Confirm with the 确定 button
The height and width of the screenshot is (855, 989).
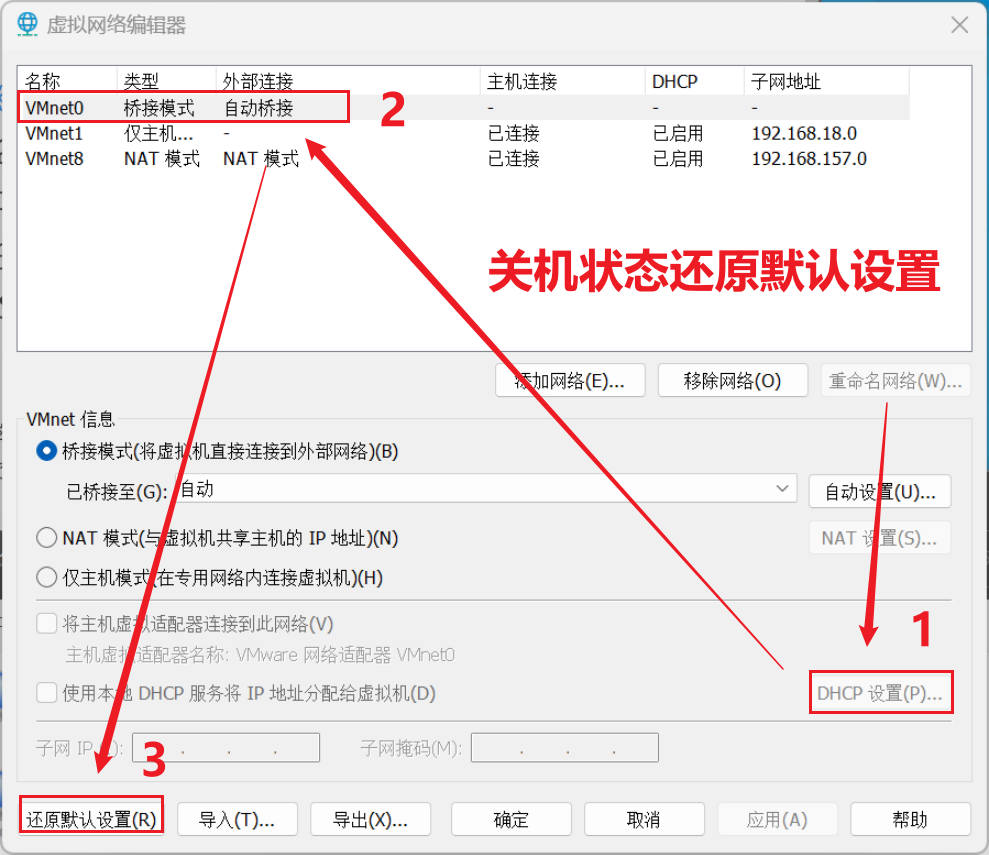point(512,819)
